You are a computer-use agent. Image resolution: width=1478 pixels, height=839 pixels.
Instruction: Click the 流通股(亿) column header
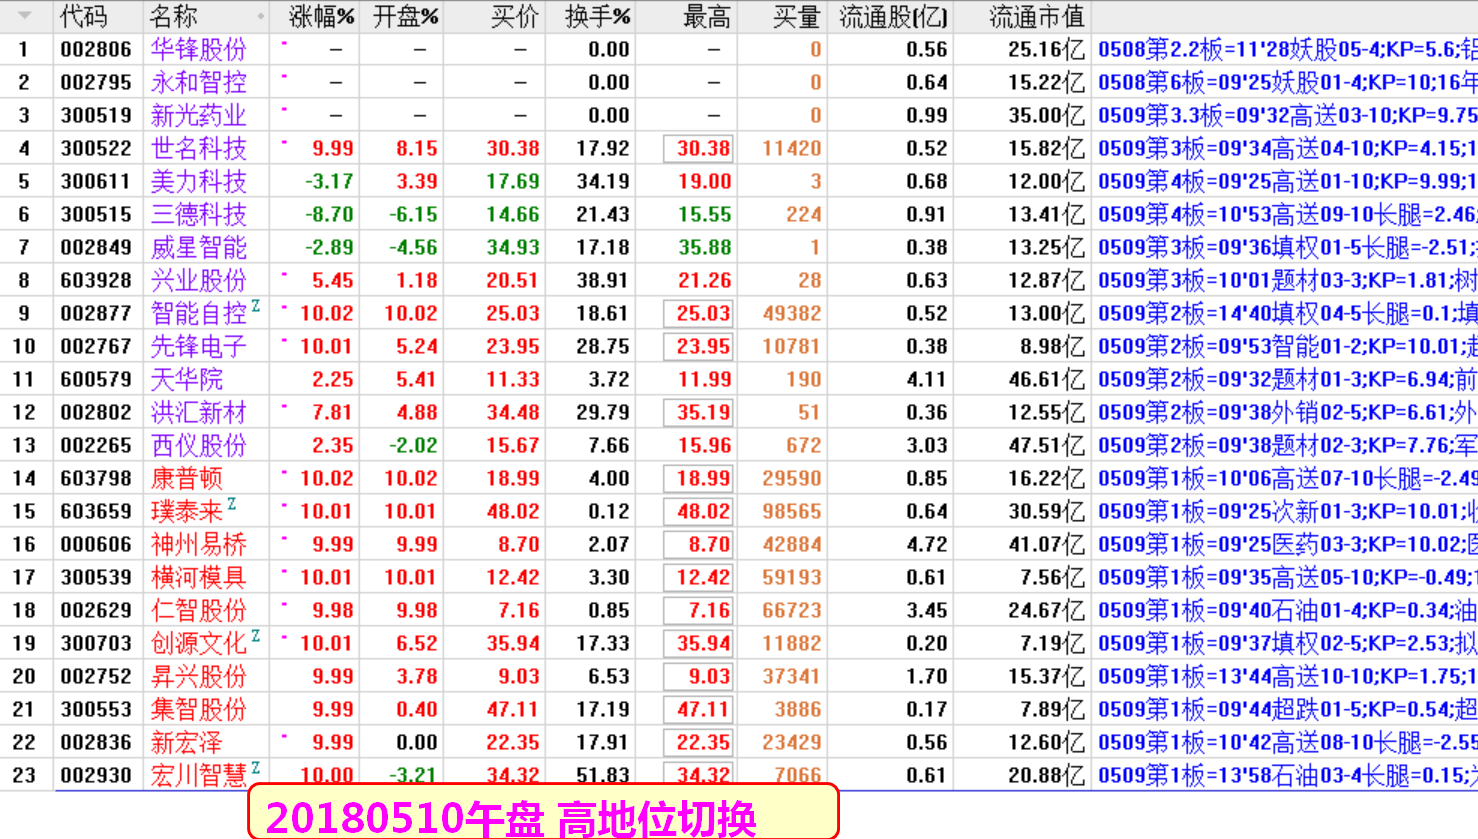coord(893,16)
